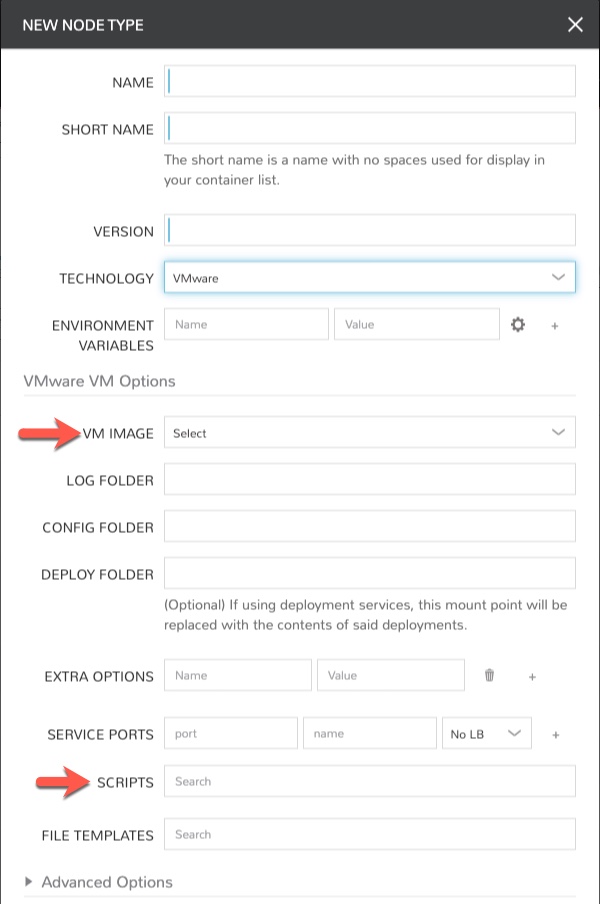This screenshot has width=600, height=904.
Task: Click the NAME input field
Action: 370,82
